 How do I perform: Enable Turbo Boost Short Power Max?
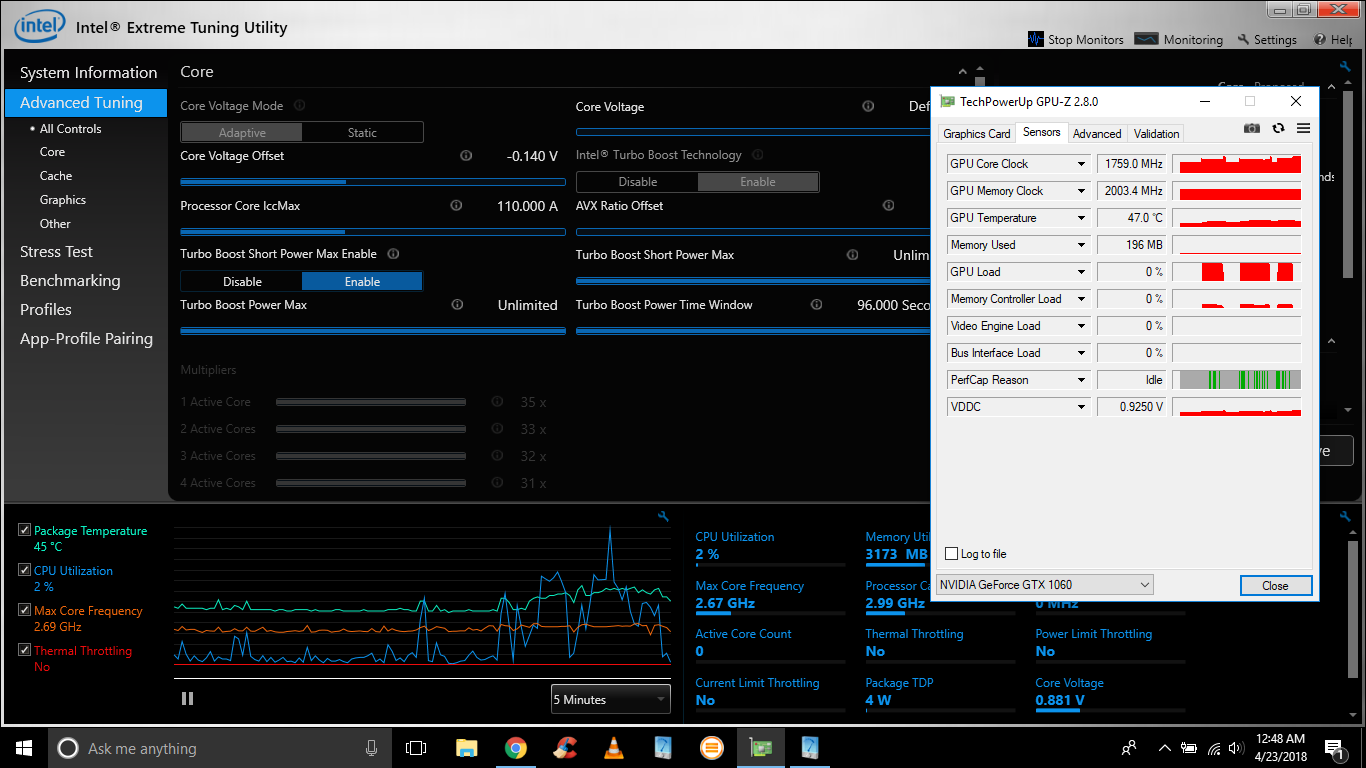tap(362, 281)
